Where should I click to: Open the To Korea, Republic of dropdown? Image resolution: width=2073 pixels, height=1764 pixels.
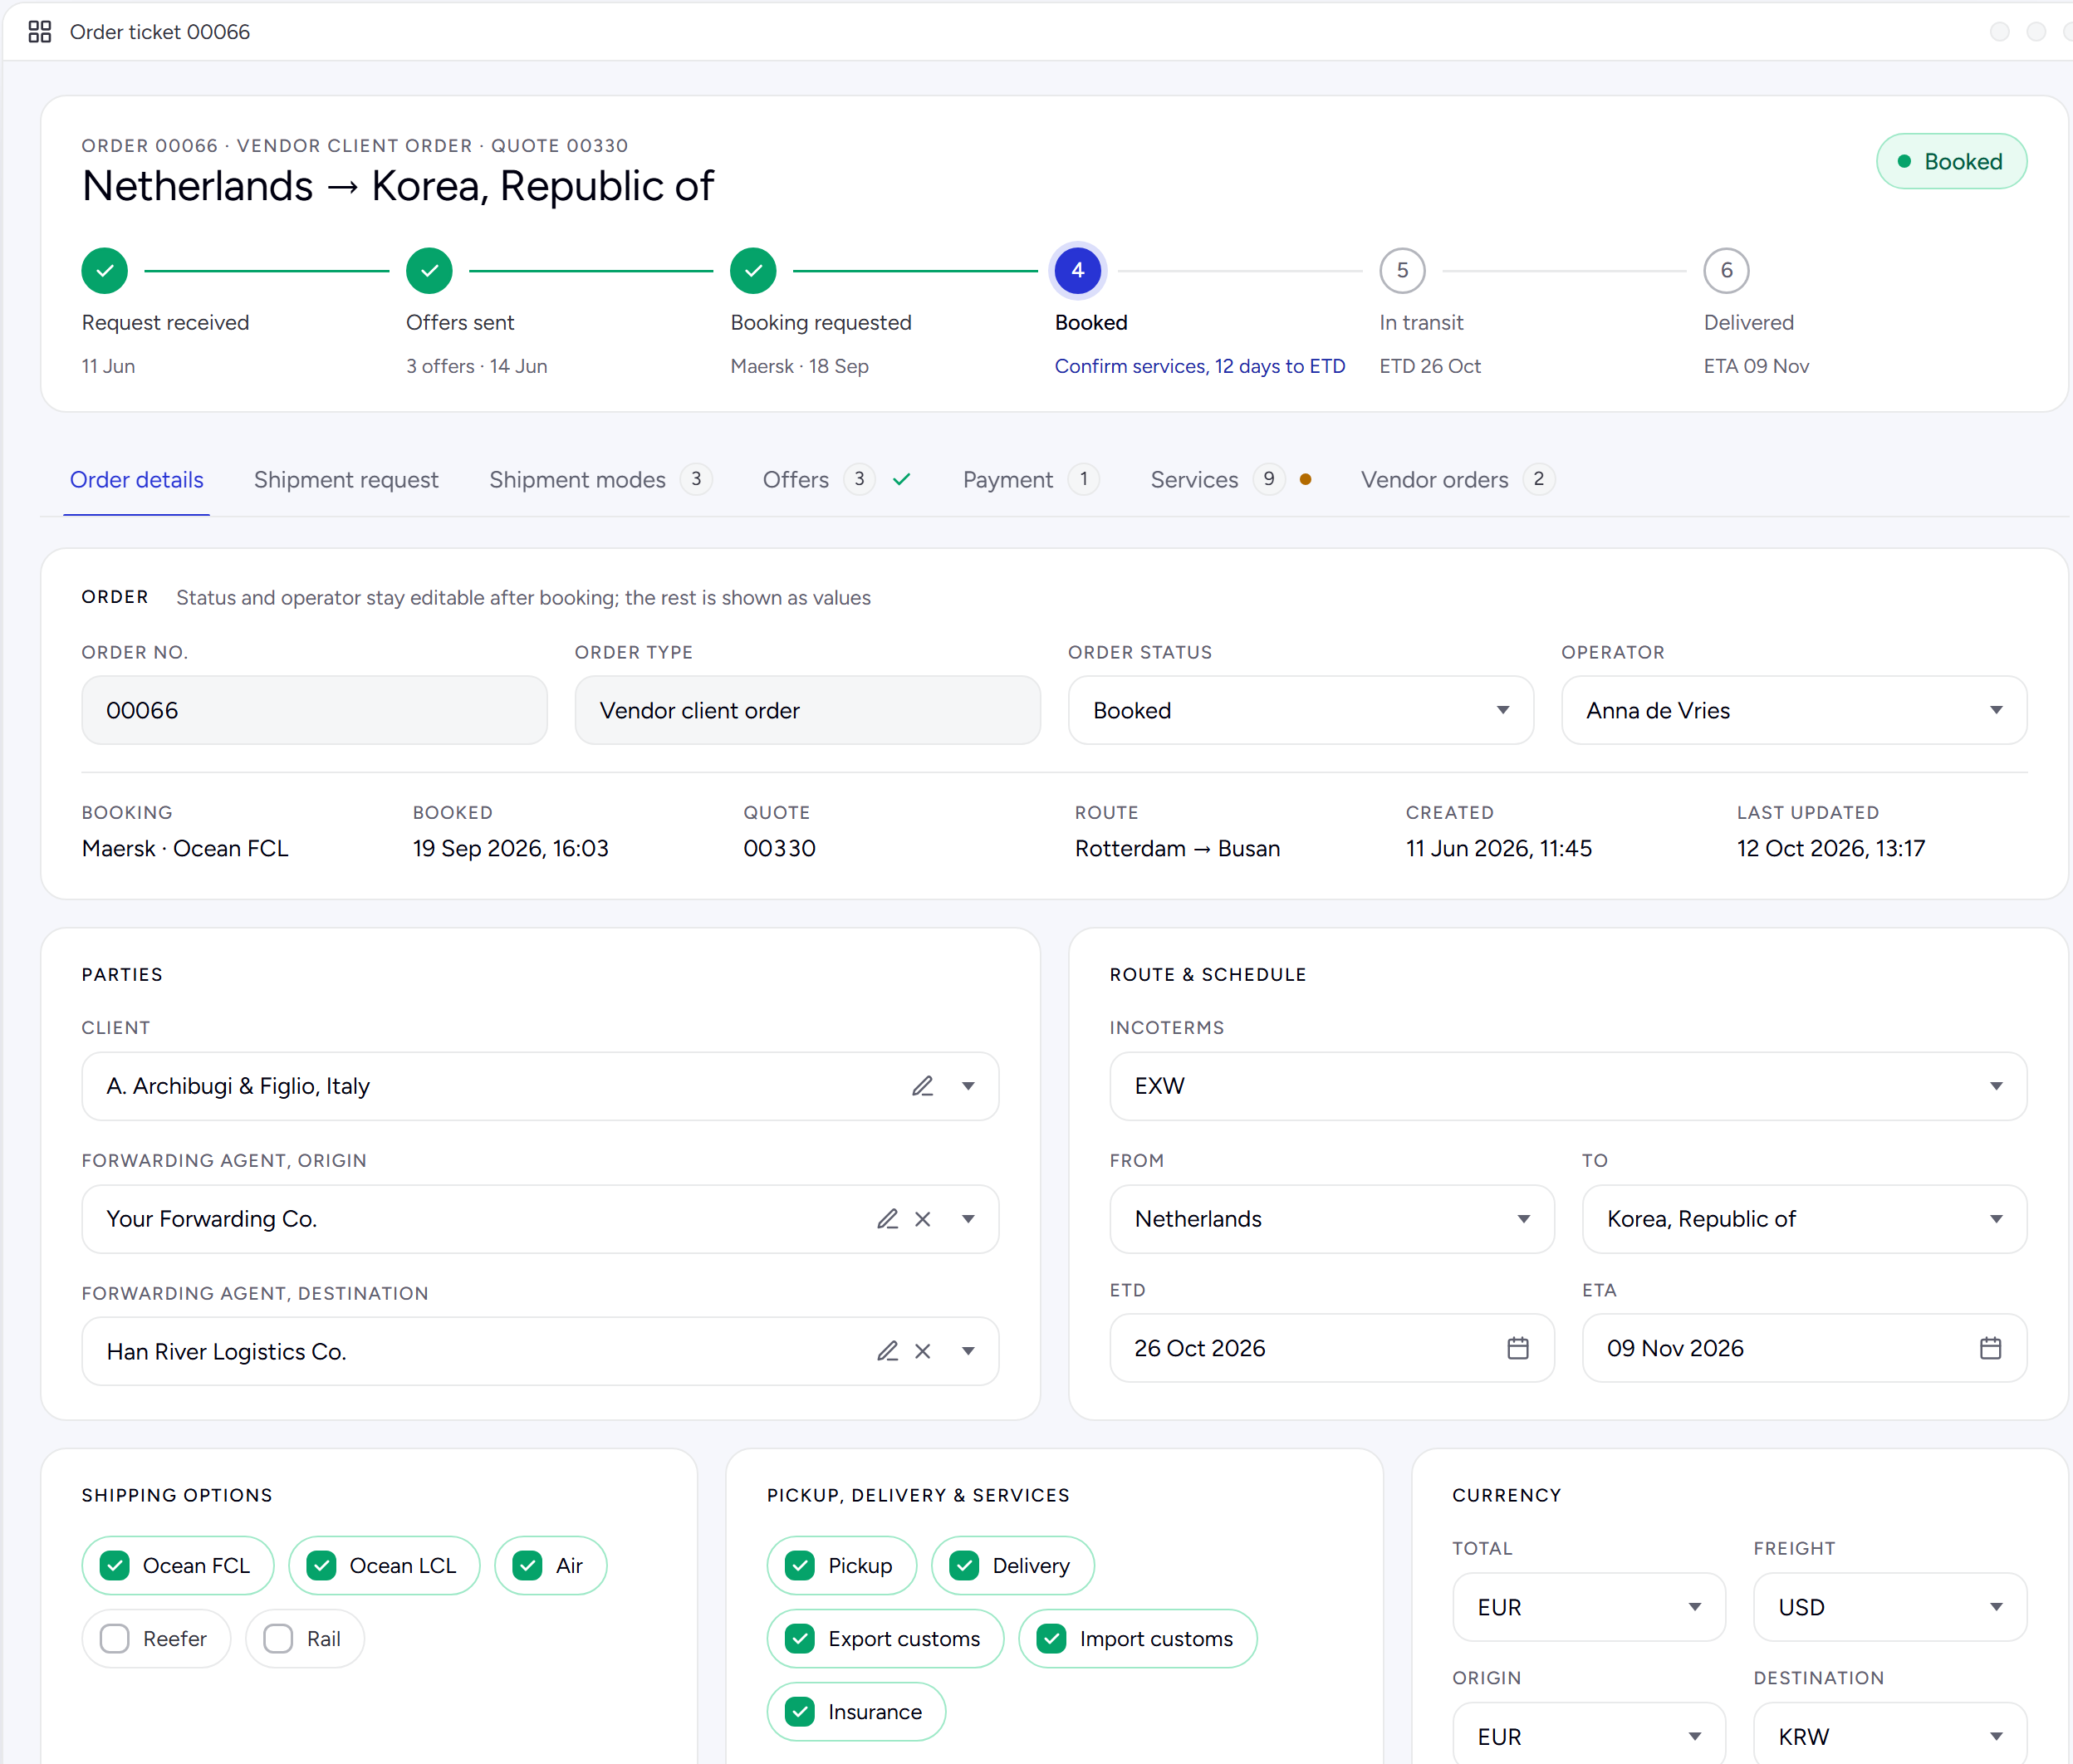[1803, 1219]
